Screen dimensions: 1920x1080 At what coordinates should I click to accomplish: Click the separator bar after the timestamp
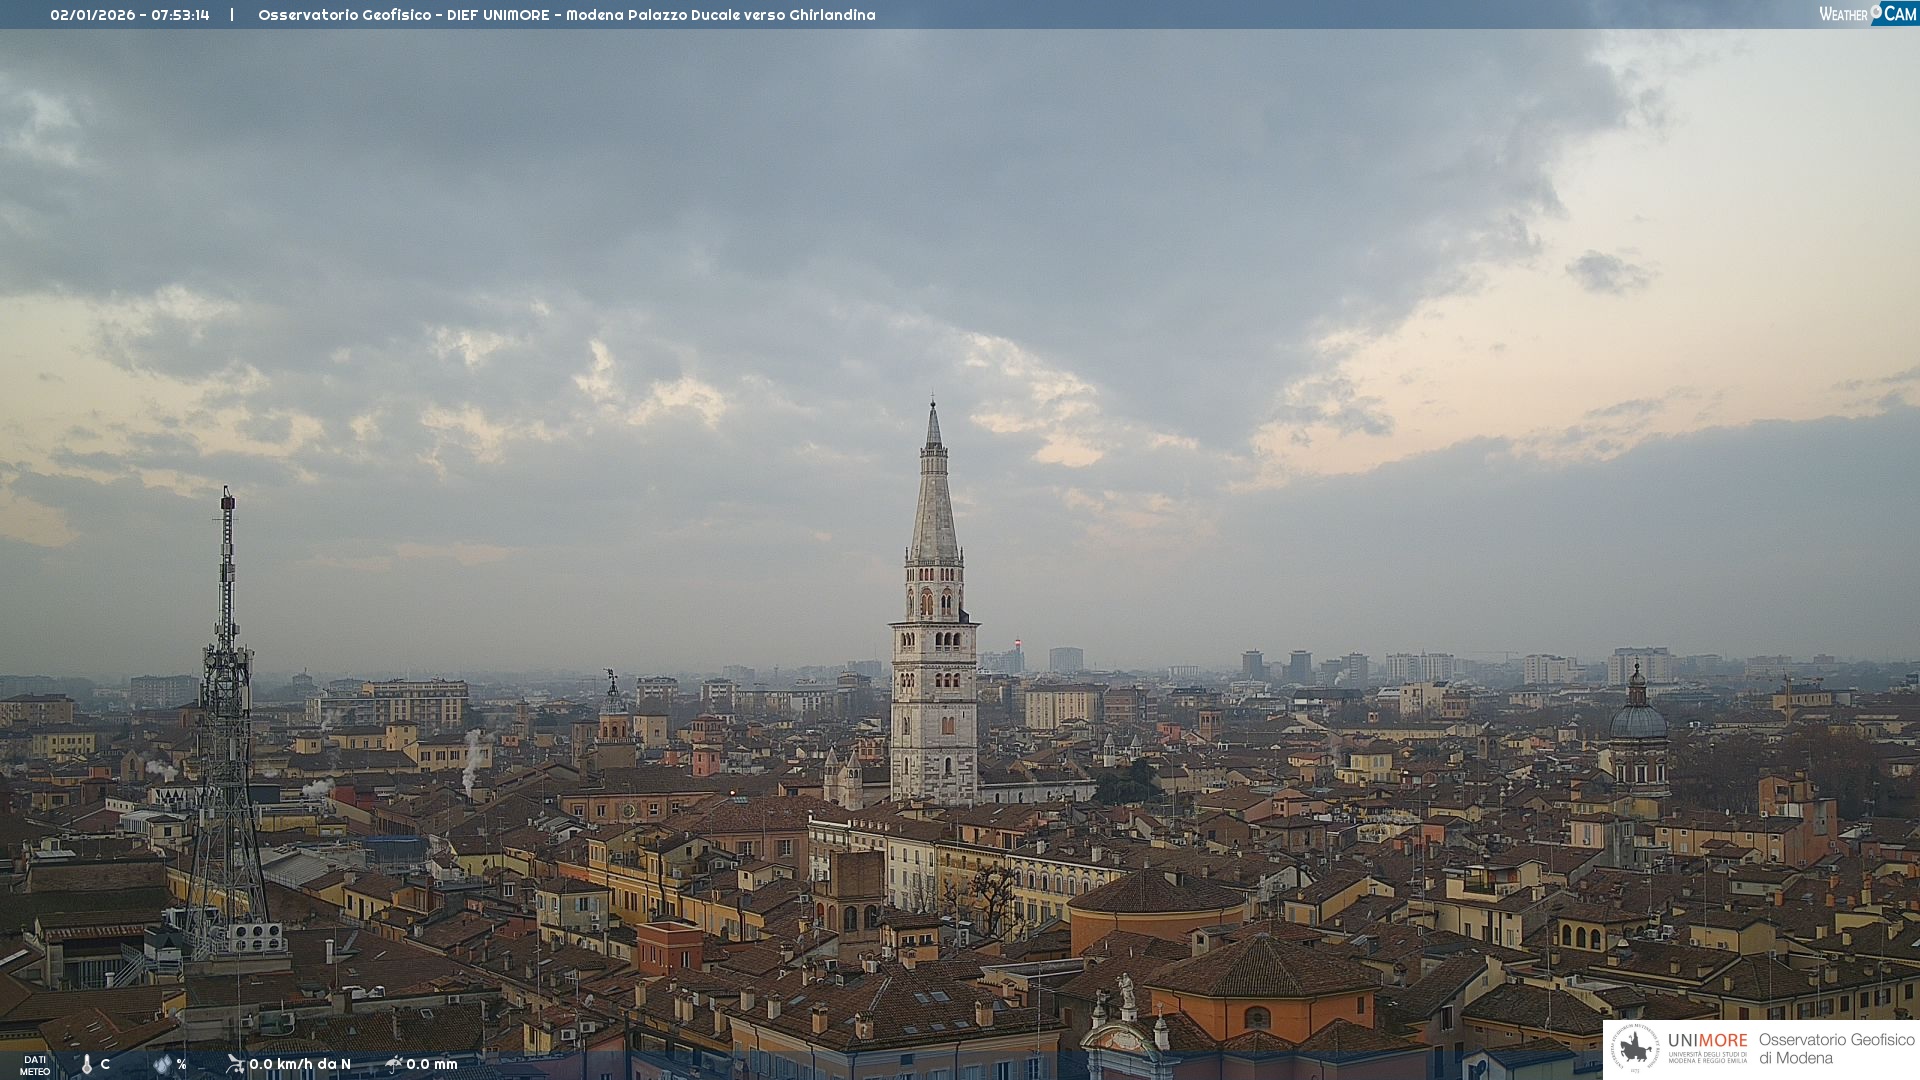tap(232, 15)
